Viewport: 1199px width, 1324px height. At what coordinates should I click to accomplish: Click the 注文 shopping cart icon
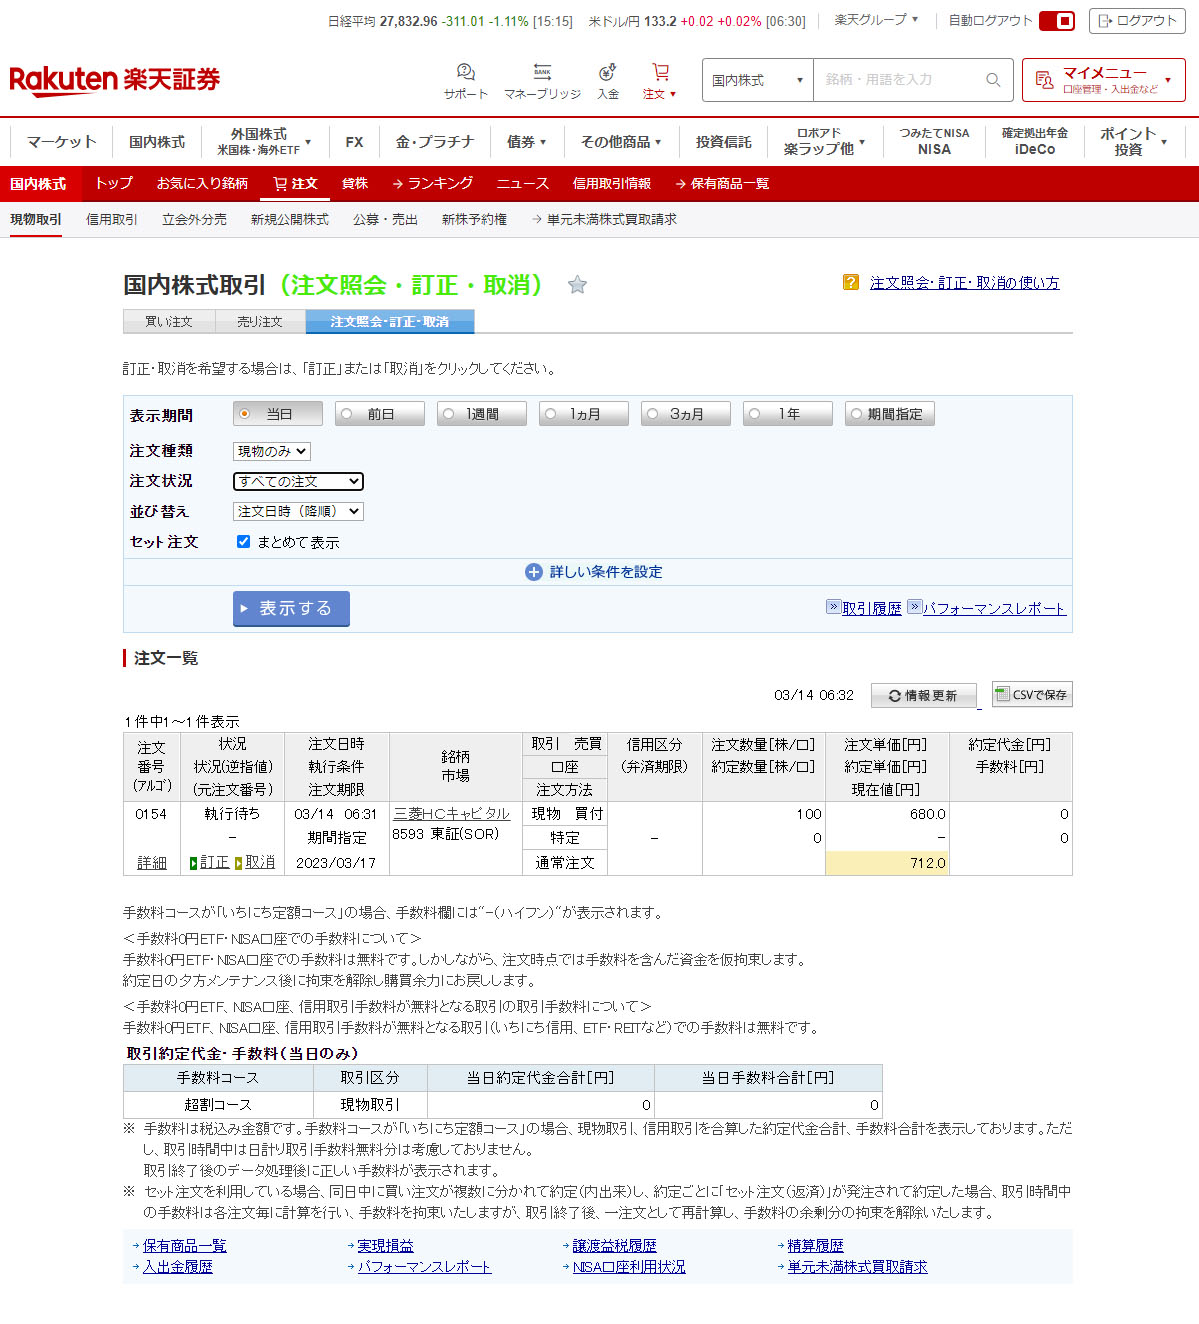660,73
